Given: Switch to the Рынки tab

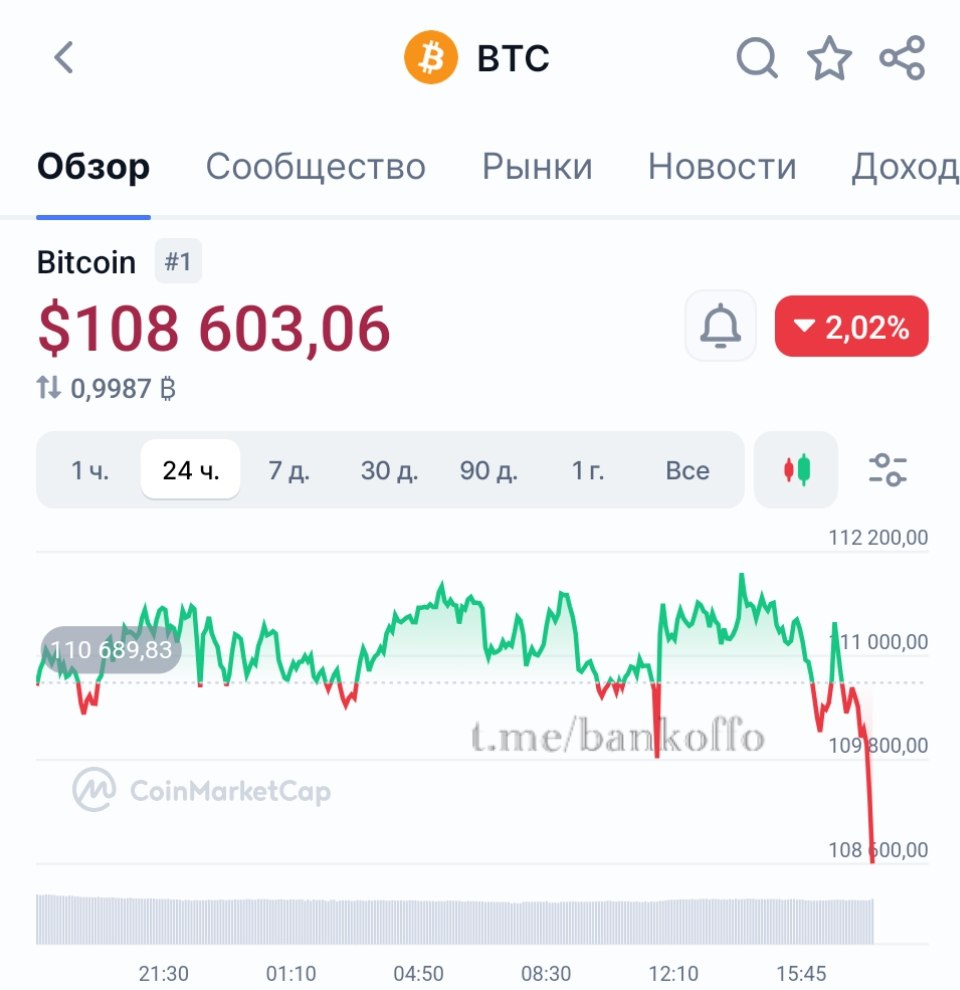Looking at the screenshot, I should point(537,167).
